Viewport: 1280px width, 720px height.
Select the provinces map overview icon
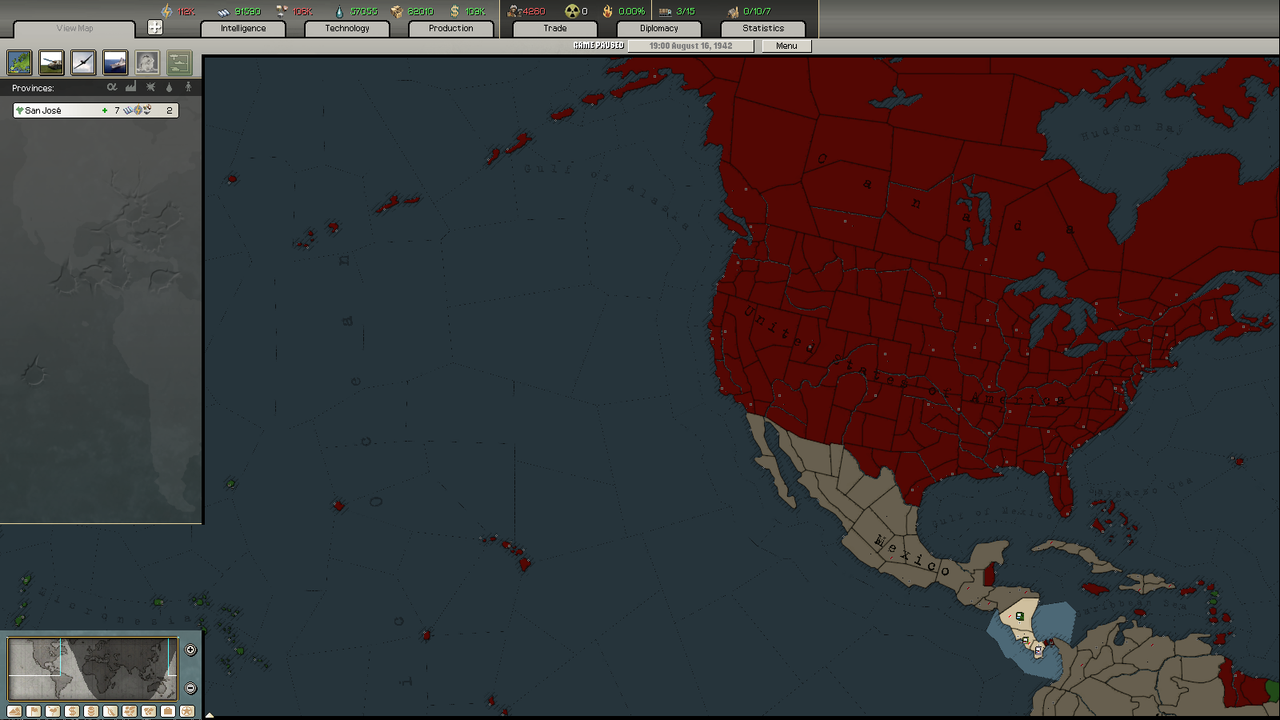coord(20,63)
